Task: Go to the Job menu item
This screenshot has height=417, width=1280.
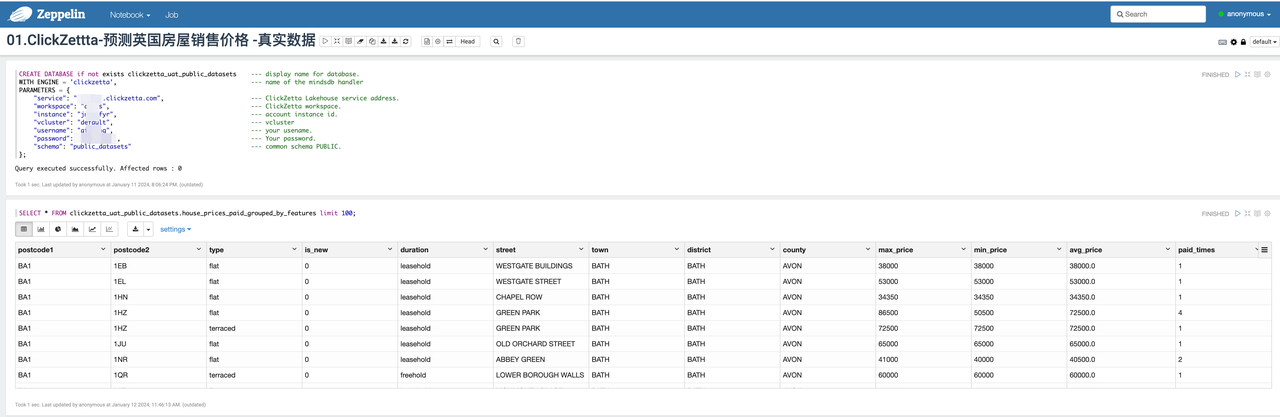Action: tap(172, 15)
